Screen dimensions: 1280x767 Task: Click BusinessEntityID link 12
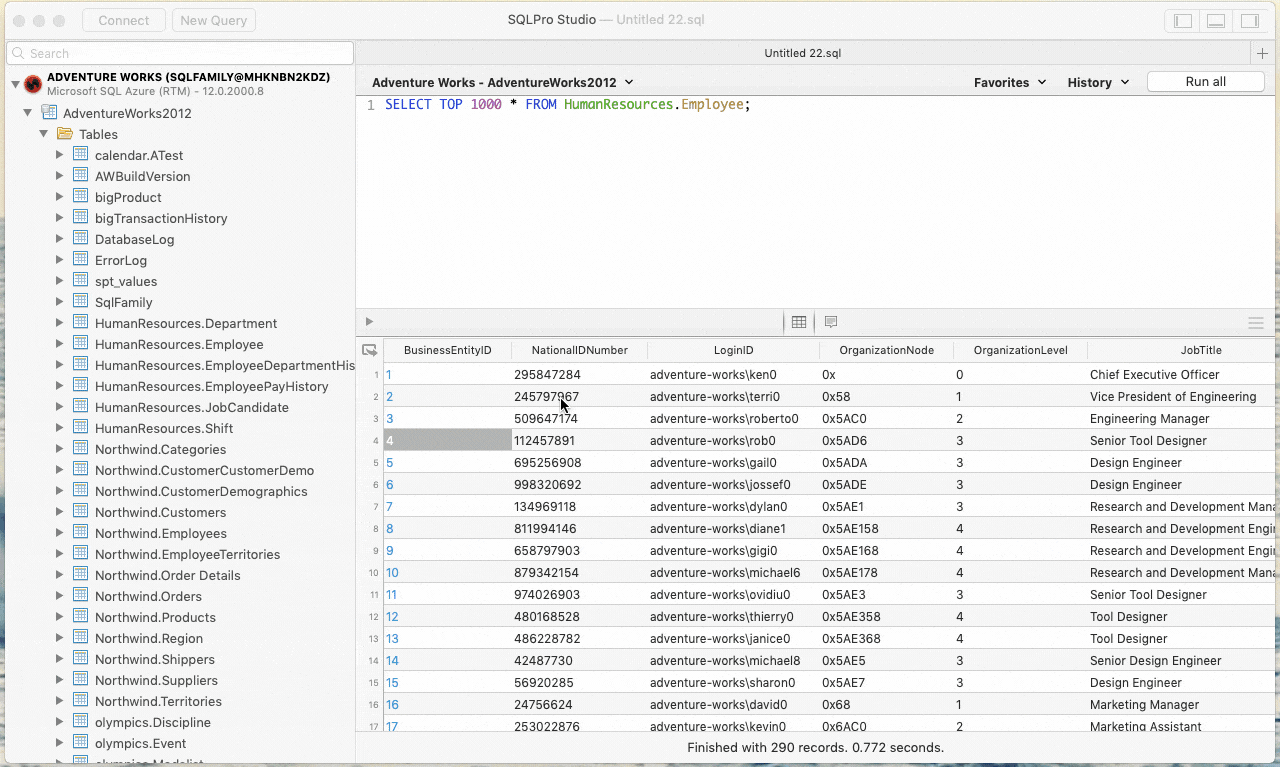(x=392, y=617)
